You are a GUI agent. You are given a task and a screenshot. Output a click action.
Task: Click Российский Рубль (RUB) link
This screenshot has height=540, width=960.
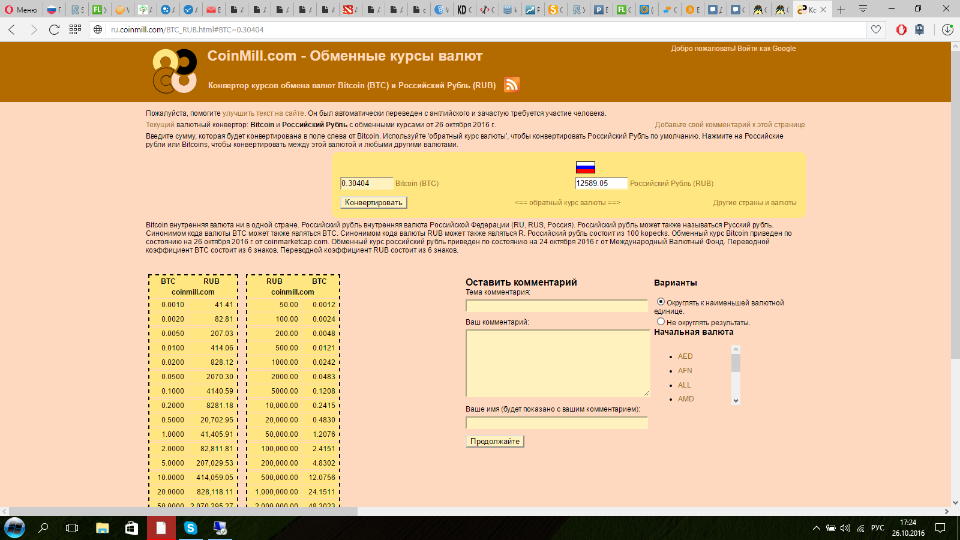pos(672,183)
